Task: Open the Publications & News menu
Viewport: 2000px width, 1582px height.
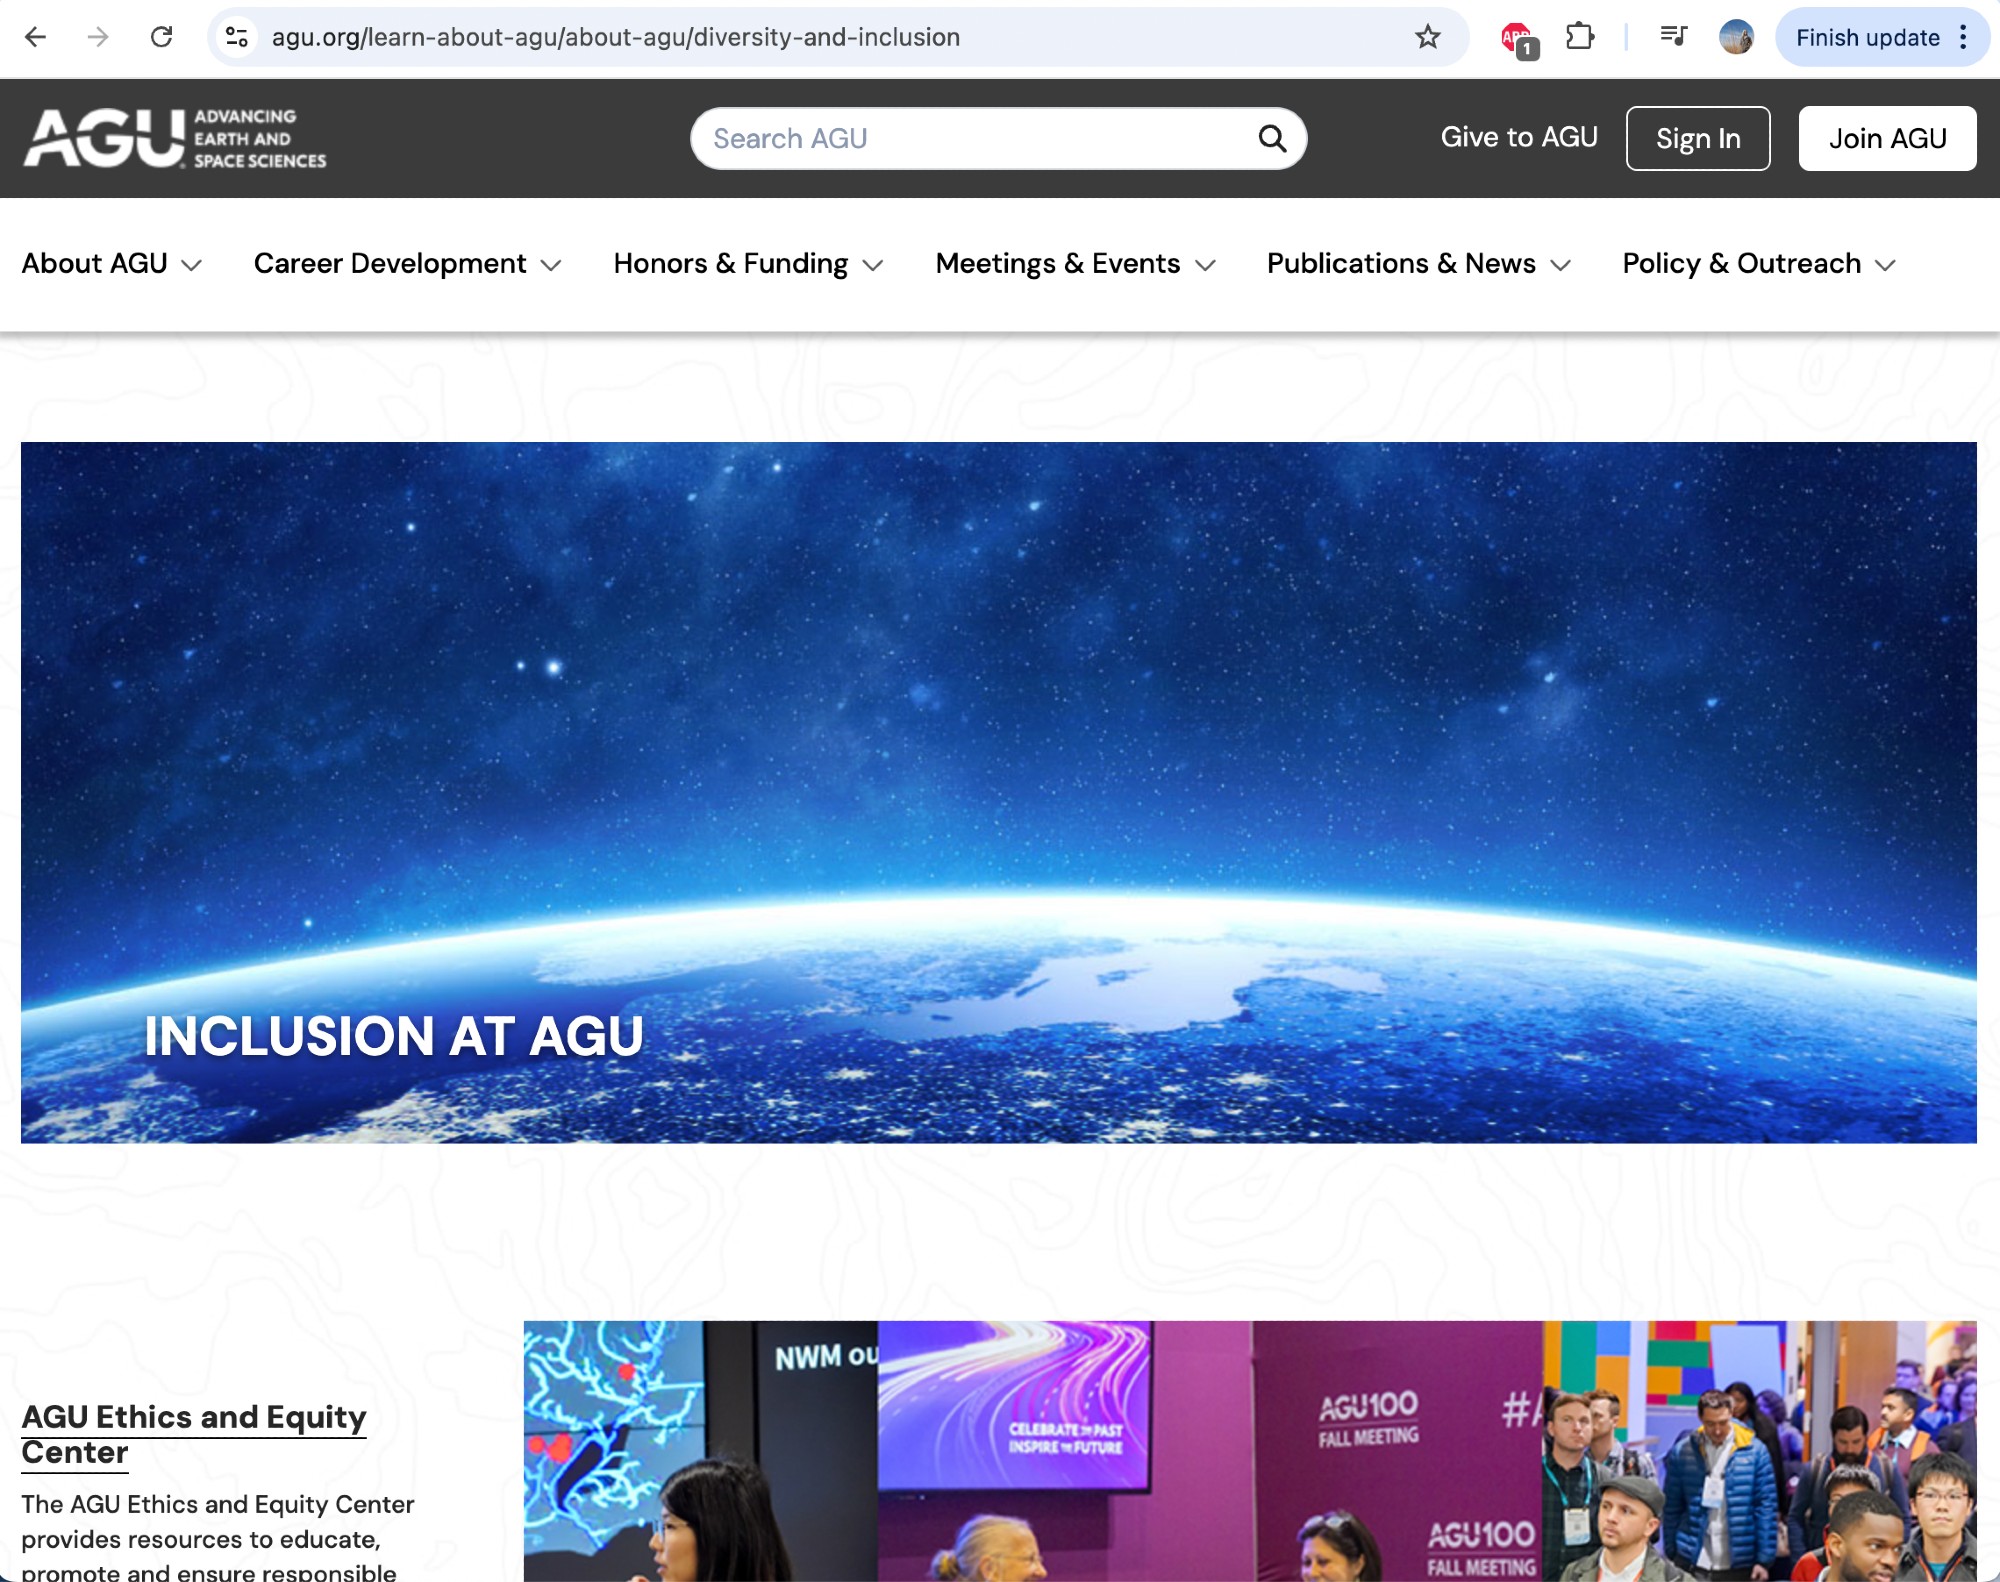Action: (x=1418, y=264)
